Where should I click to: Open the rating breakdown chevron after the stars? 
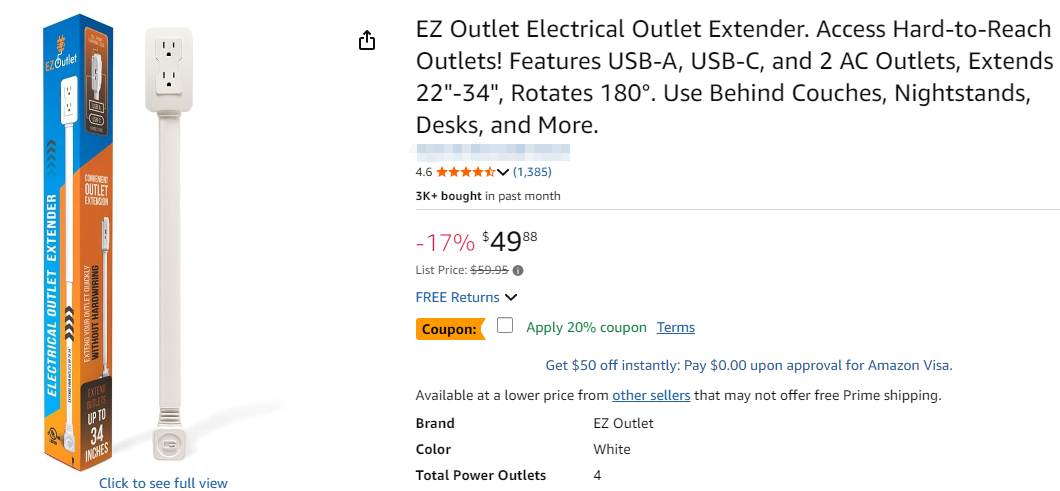(x=503, y=172)
